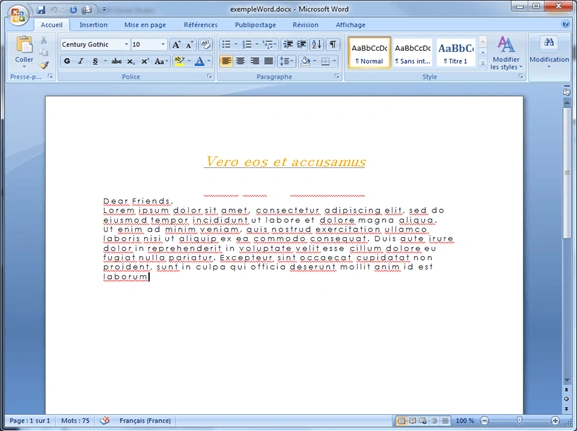Zoom in with plus button
The image size is (577, 431).
coord(555,420)
